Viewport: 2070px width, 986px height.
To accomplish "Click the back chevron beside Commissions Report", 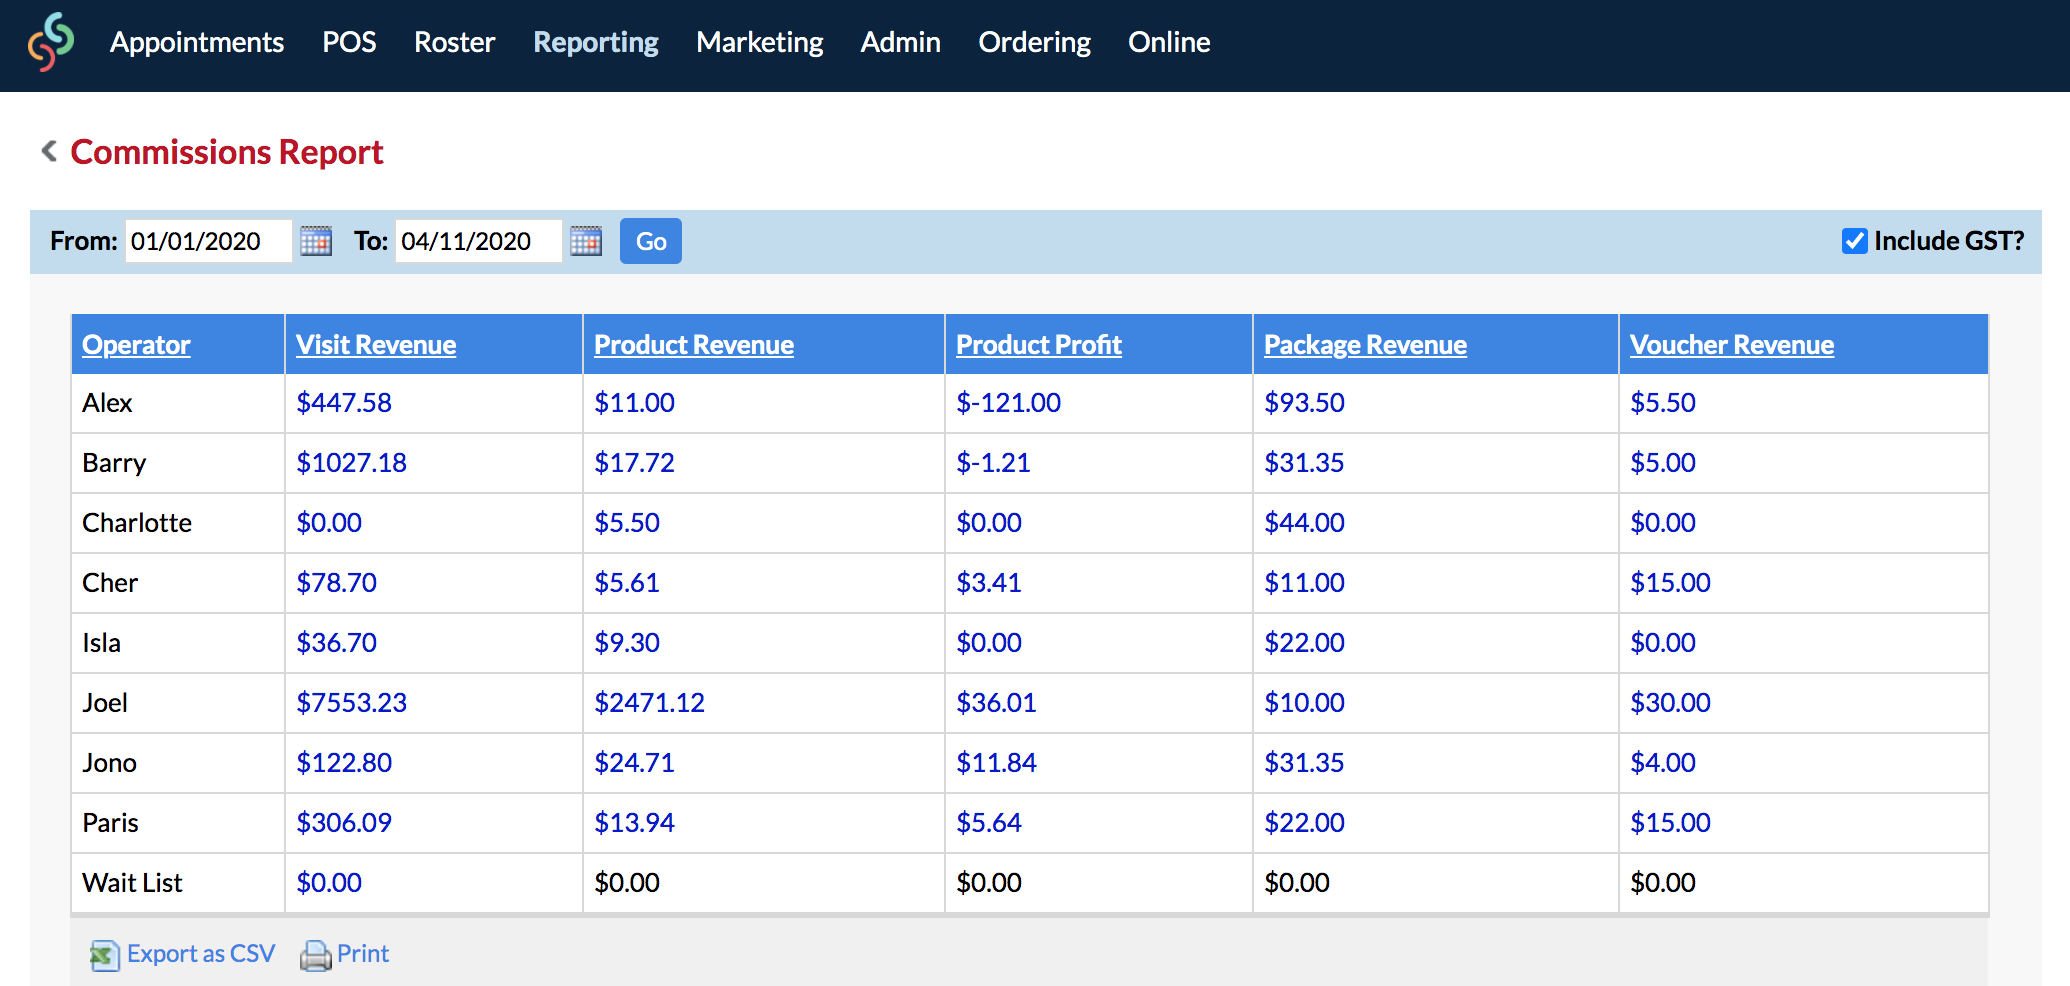I will click(48, 151).
